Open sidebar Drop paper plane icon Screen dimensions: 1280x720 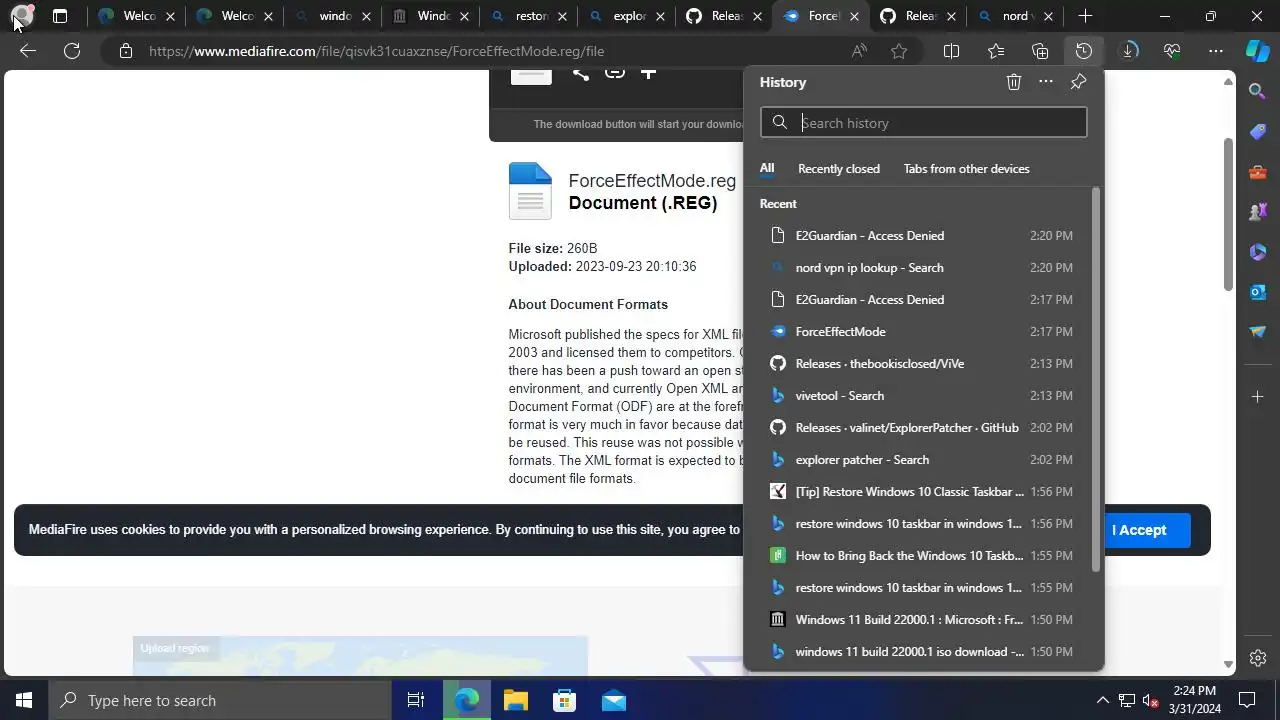coord(1258,332)
